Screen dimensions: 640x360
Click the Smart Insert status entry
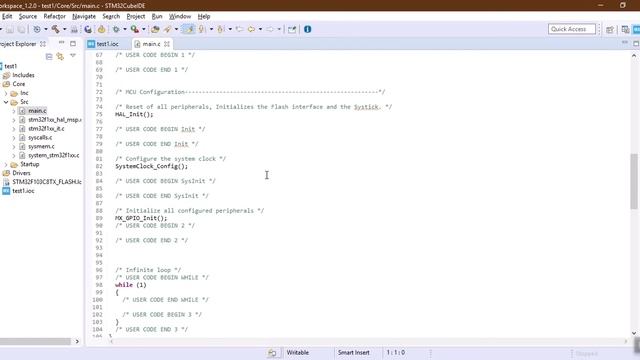(x=353, y=353)
